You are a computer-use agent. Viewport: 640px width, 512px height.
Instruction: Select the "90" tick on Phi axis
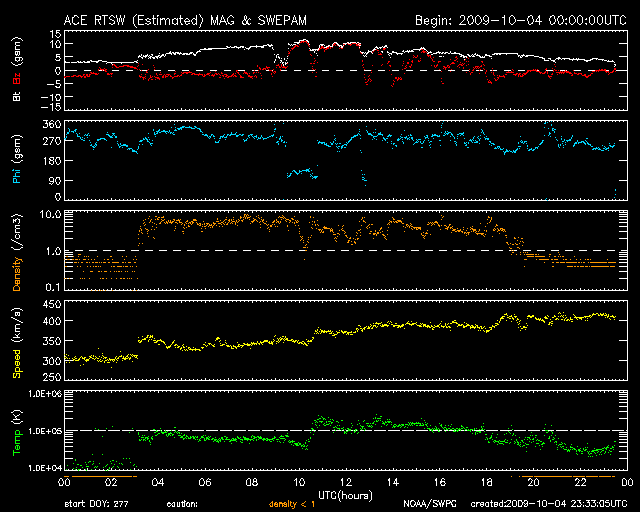(x=56, y=180)
